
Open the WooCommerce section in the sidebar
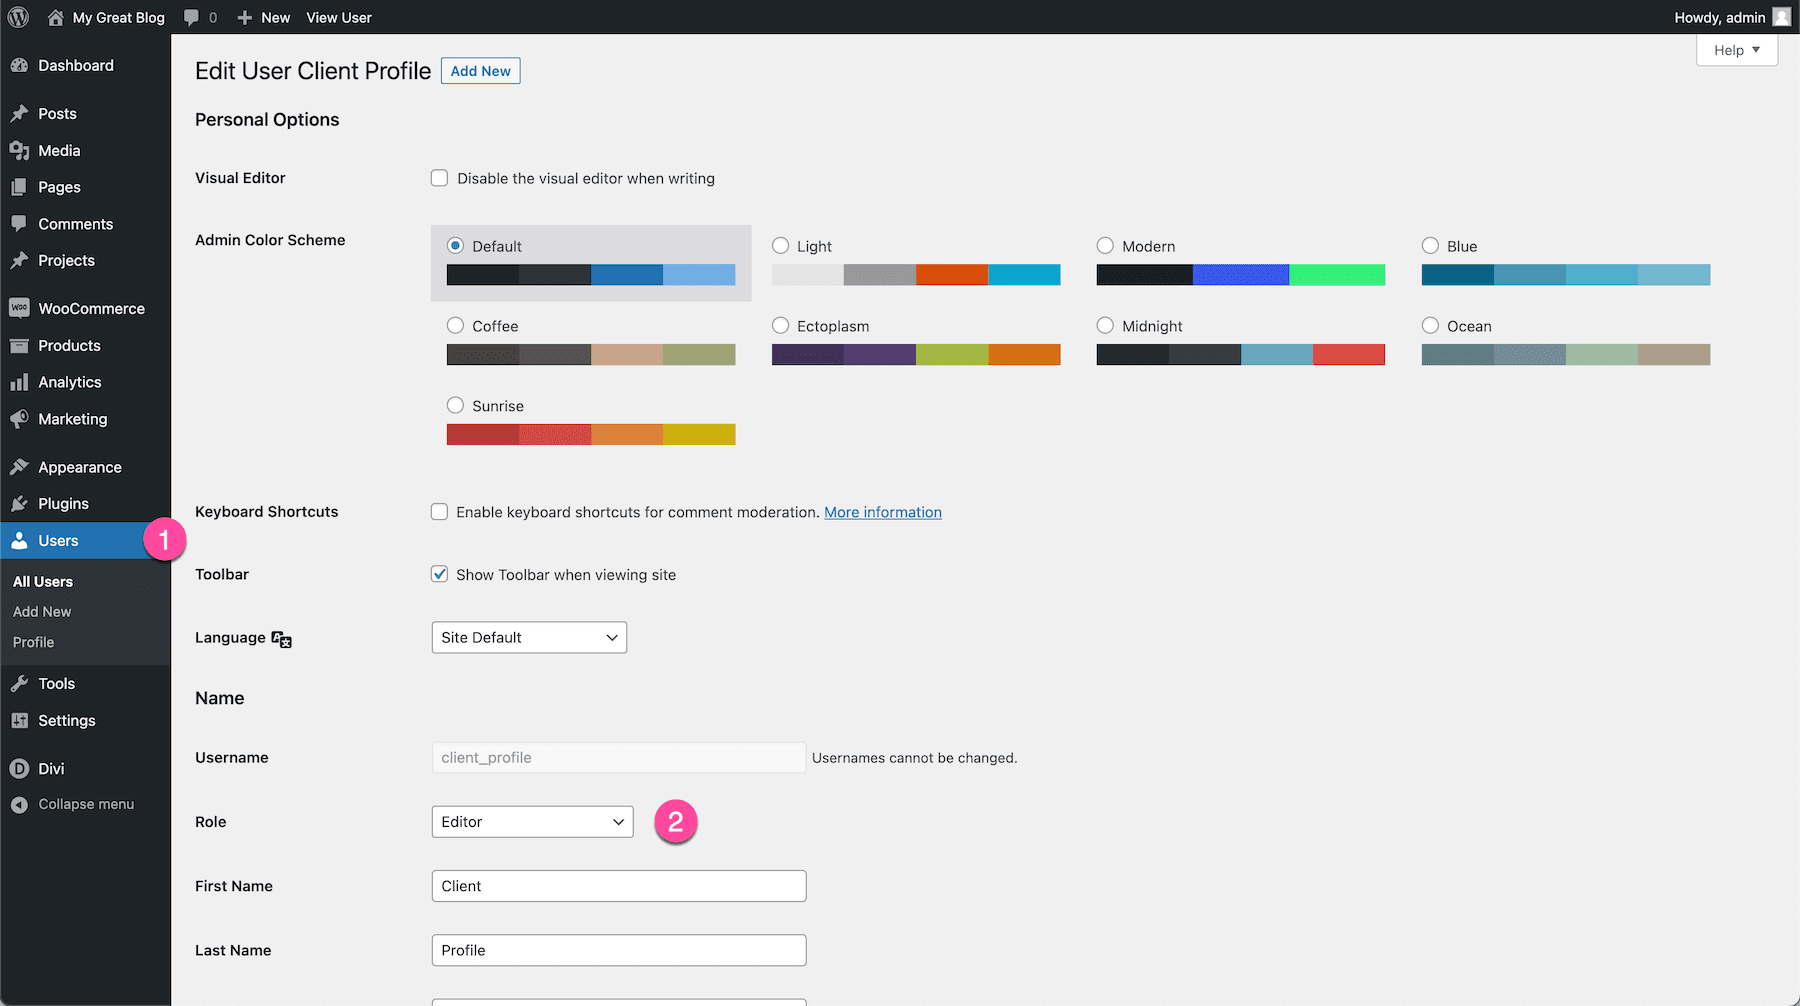coord(91,308)
